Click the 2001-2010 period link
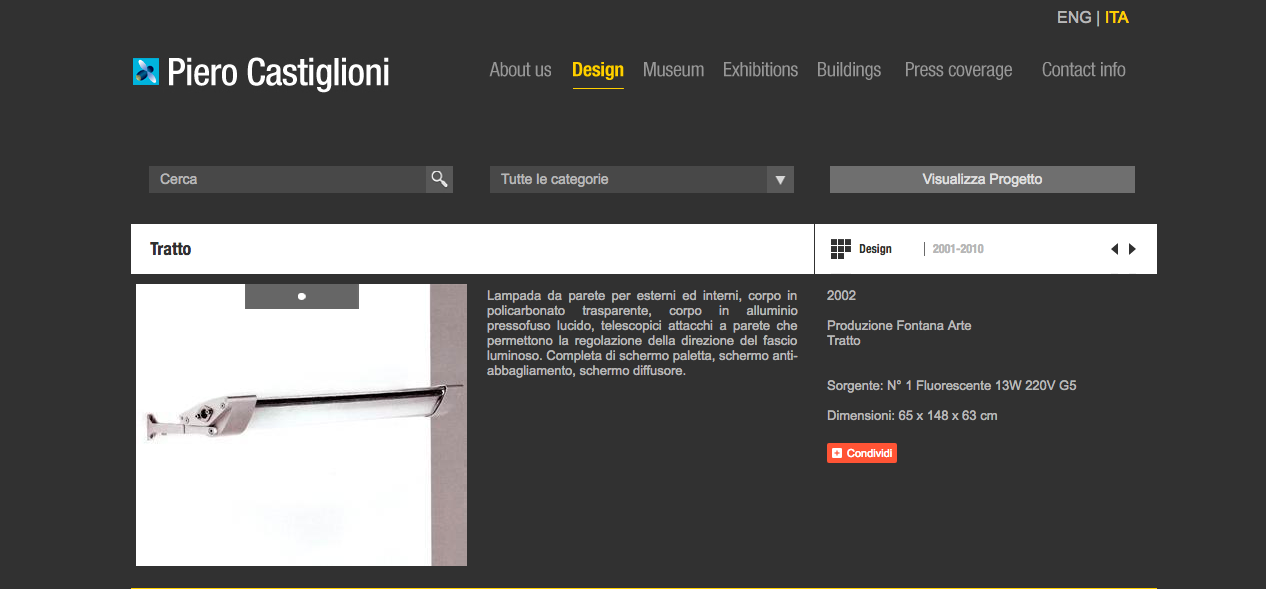The width and height of the screenshot is (1266, 589). [958, 249]
